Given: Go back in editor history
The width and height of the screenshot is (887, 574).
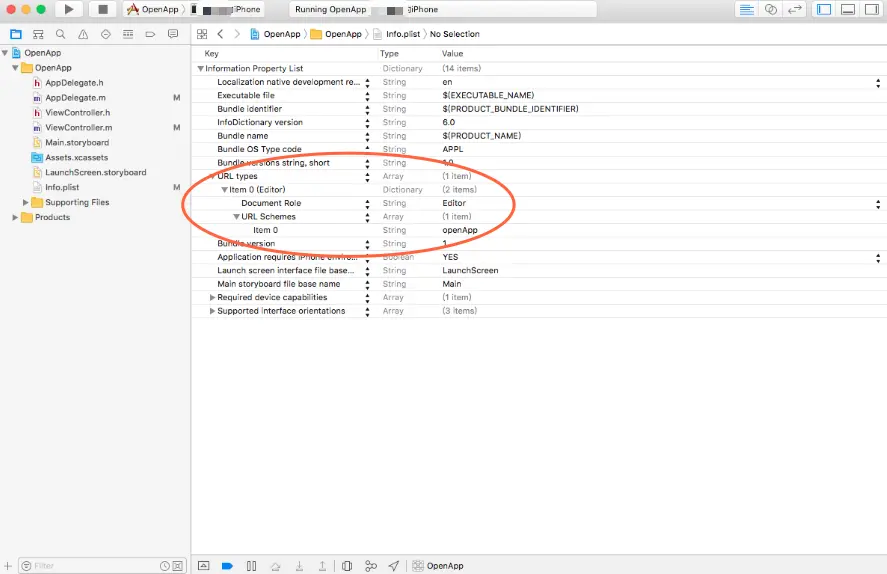Looking at the screenshot, I should pos(220,34).
